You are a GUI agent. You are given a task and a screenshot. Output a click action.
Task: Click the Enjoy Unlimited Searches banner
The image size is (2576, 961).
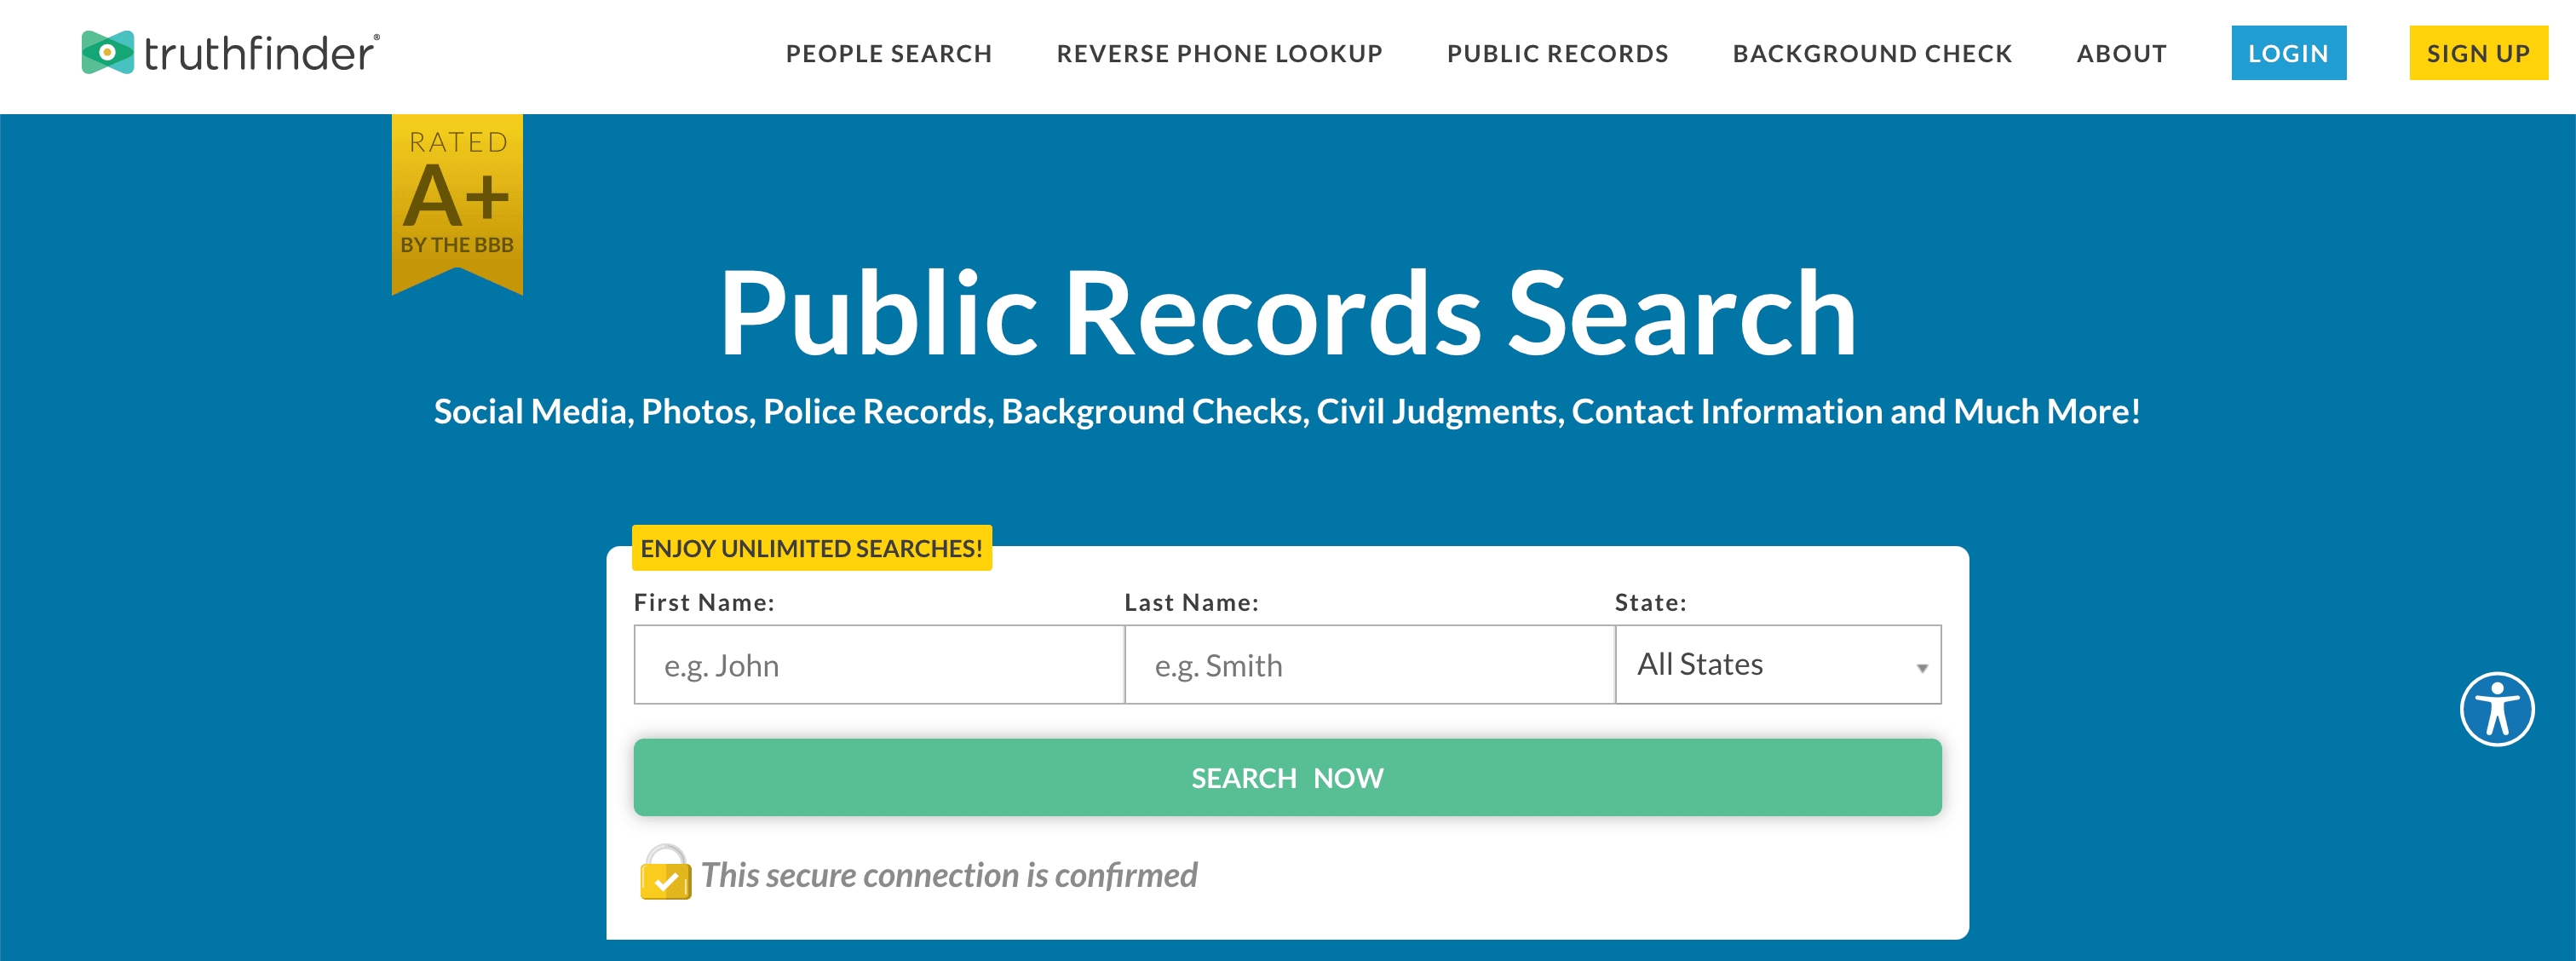(x=811, y=548)
